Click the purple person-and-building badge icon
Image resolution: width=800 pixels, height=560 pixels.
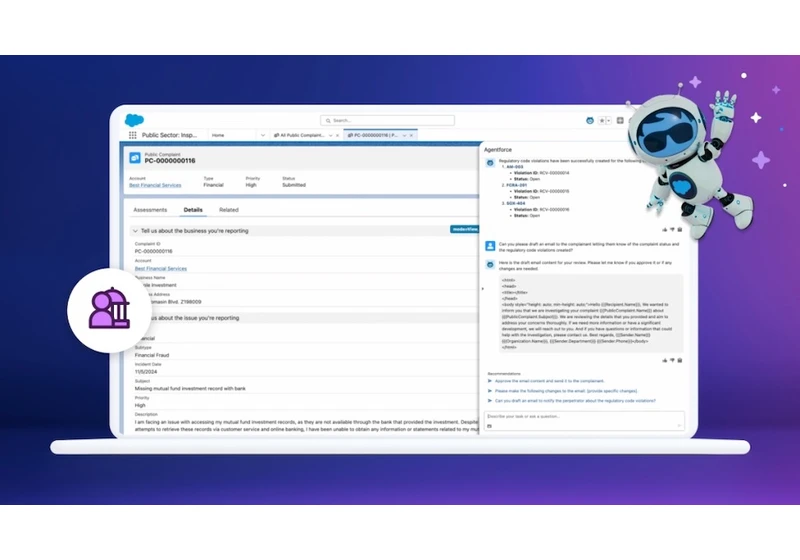tap(109, 309)
